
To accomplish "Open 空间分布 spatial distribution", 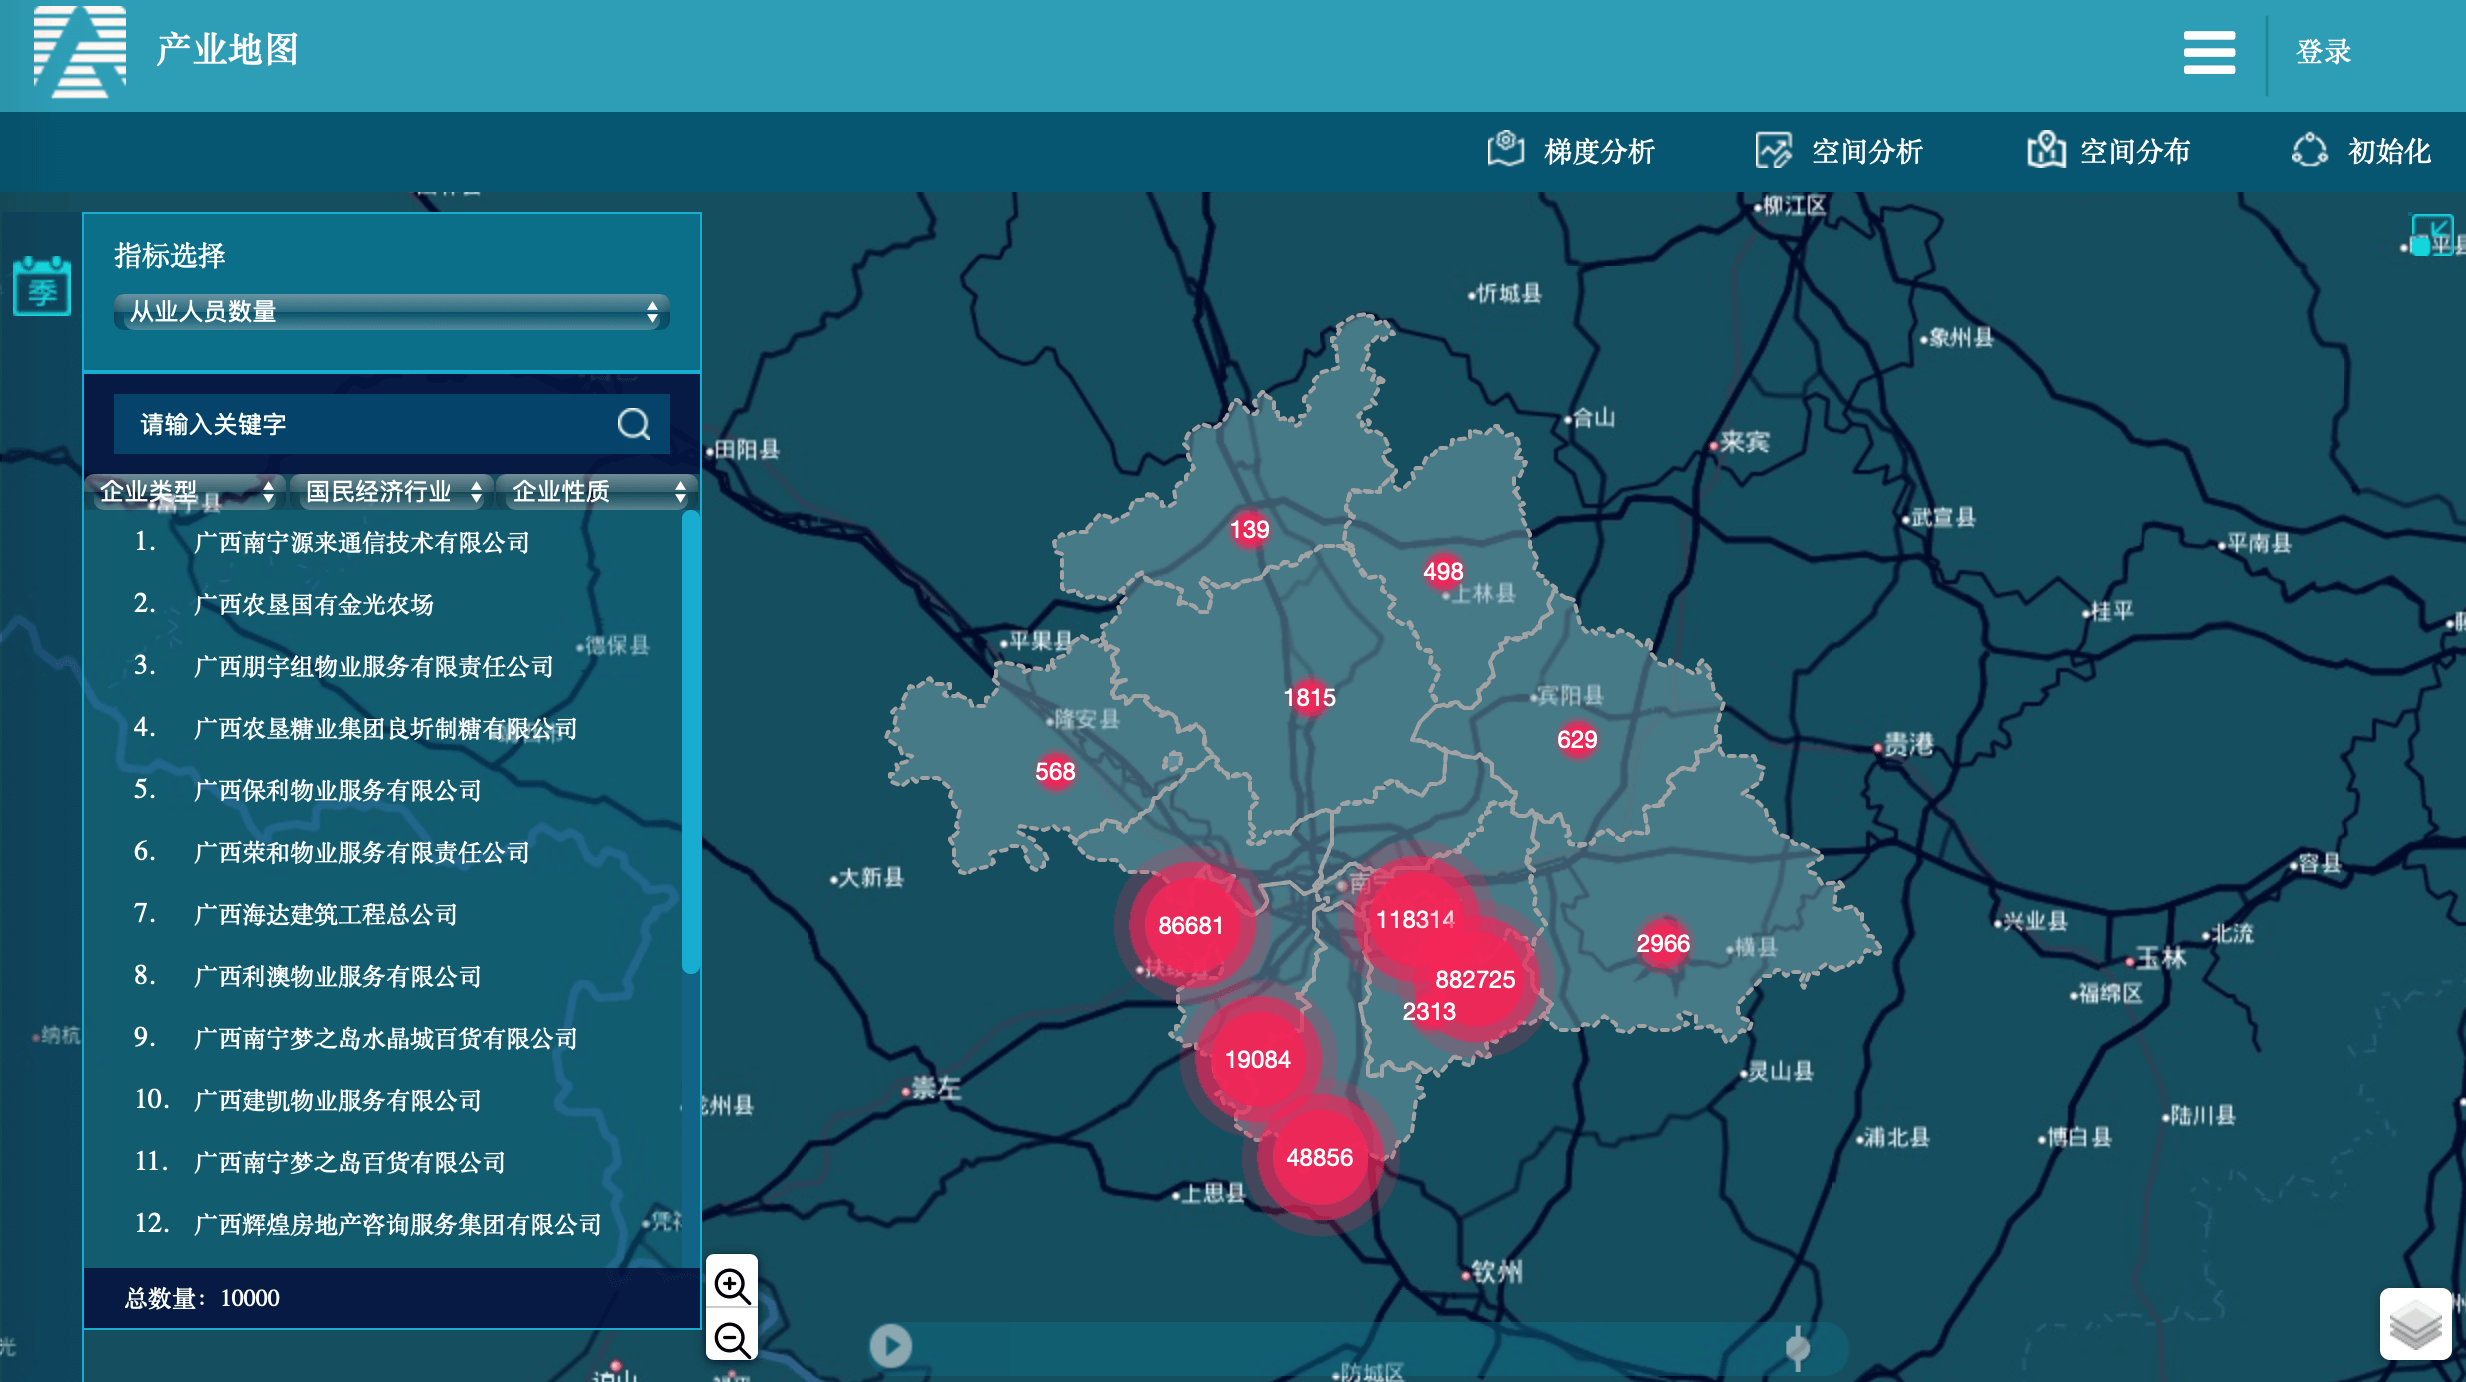I will click(x=2108, y=151).
